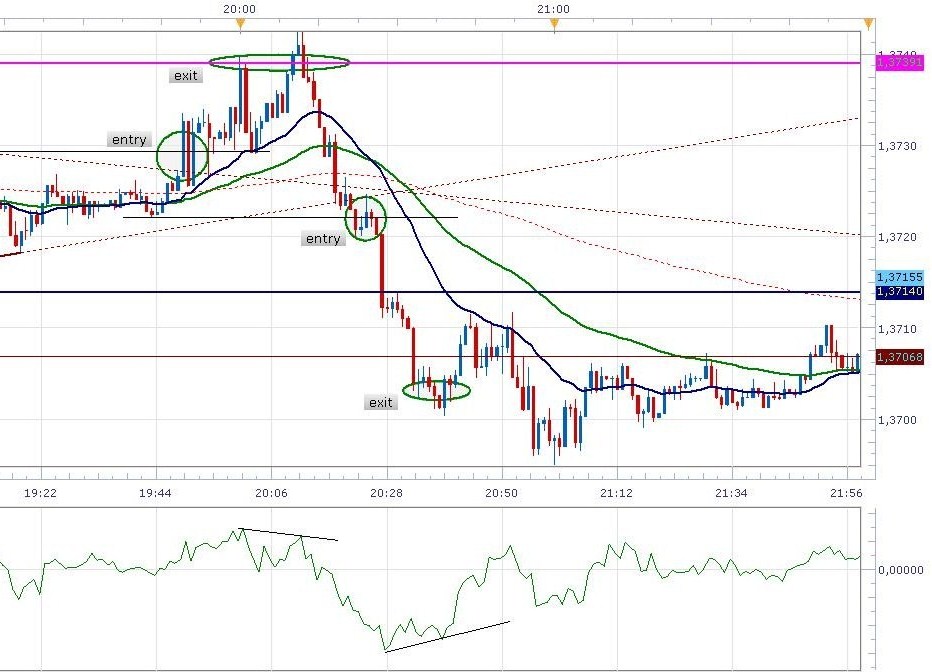The image size is (932, 672).
Task: Select the dark red 1,37068 price tag
Action: (900, 357)
